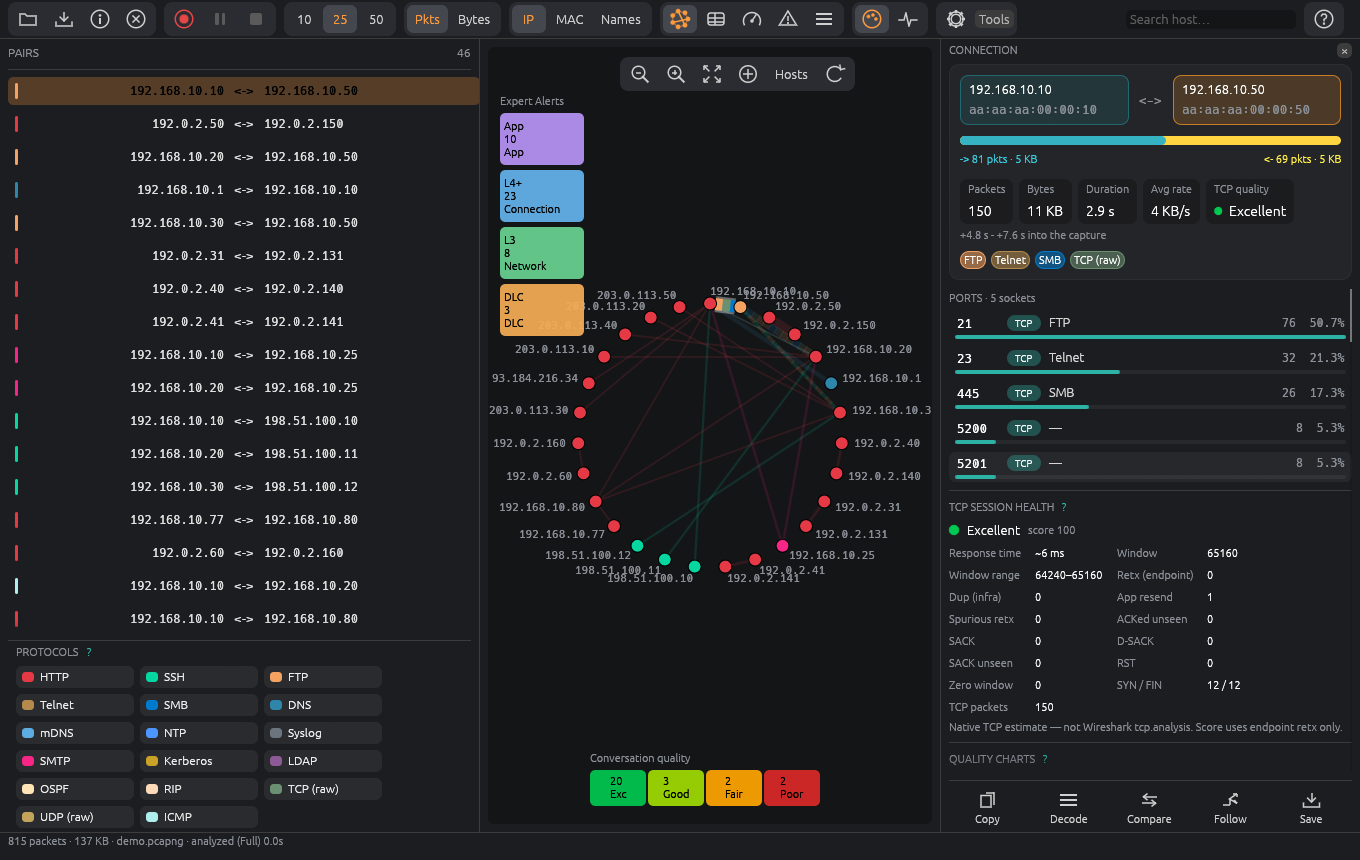The image size is (1360, 860).
Task: Switch the metric to Bytes
Action: (474, 19)
